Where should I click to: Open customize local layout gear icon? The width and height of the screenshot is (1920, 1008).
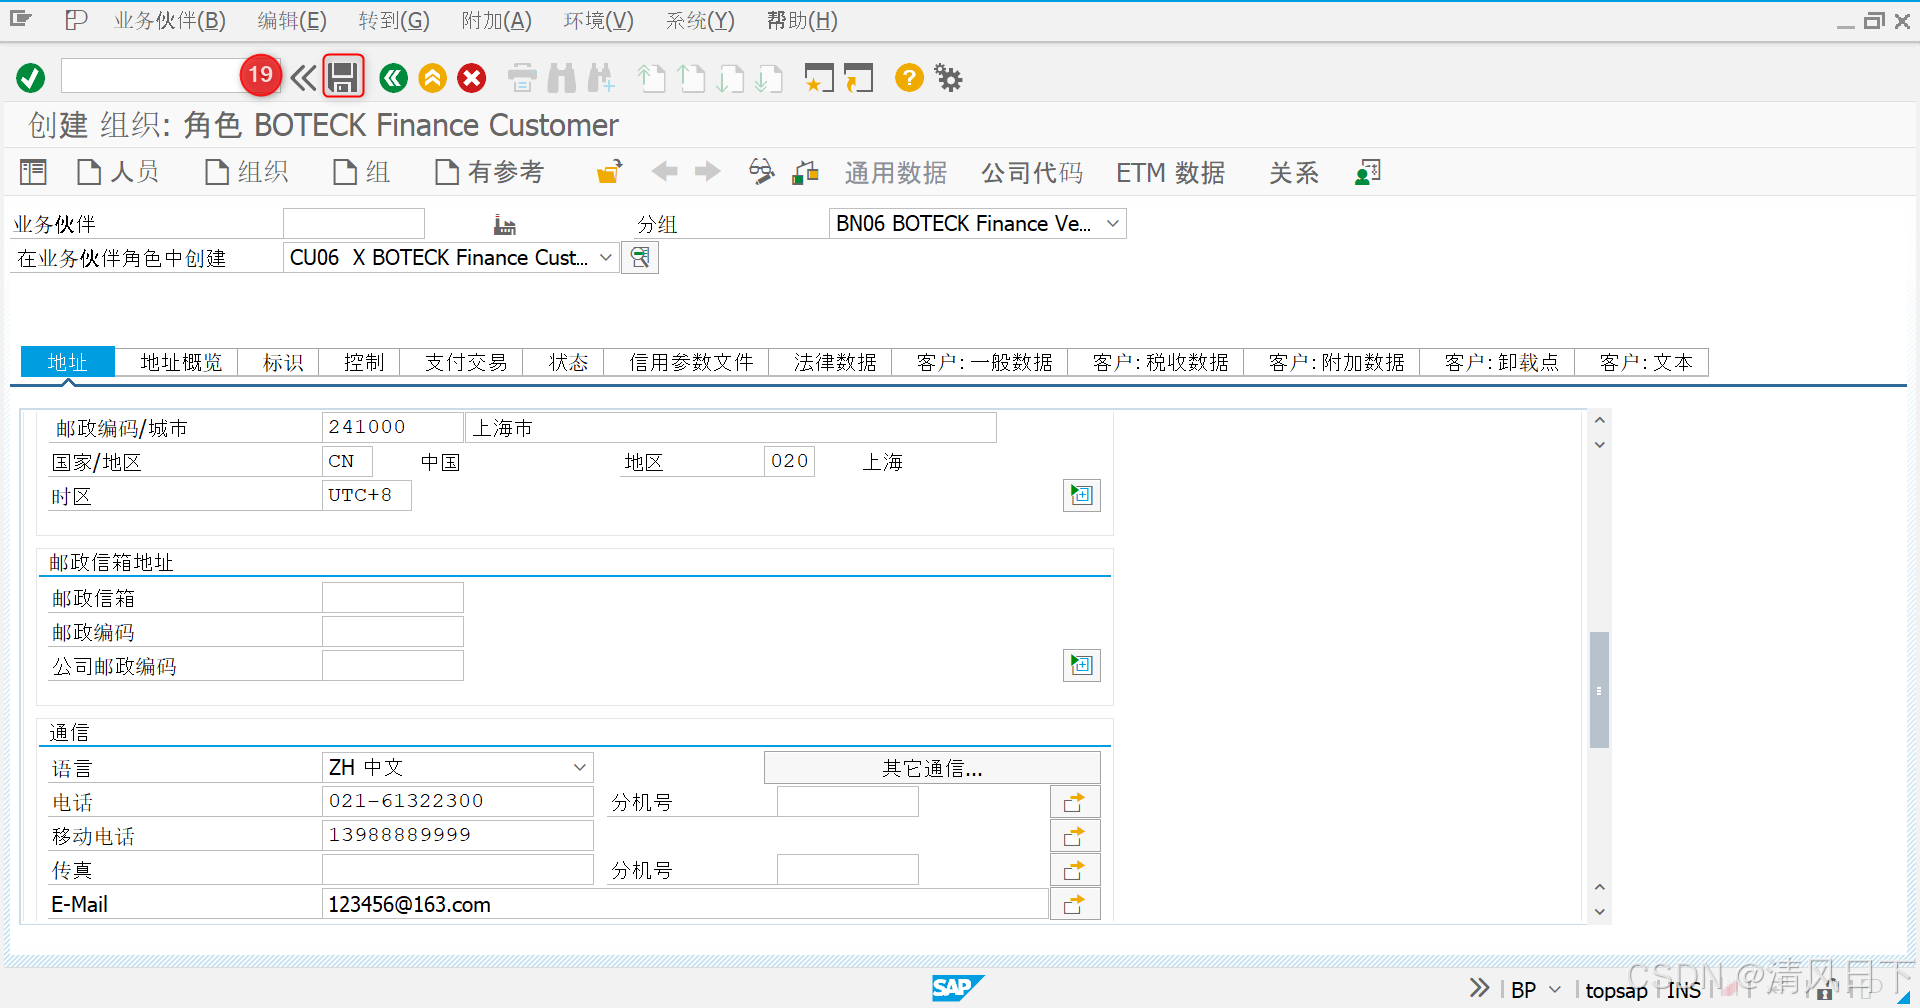tap(946, 77)
